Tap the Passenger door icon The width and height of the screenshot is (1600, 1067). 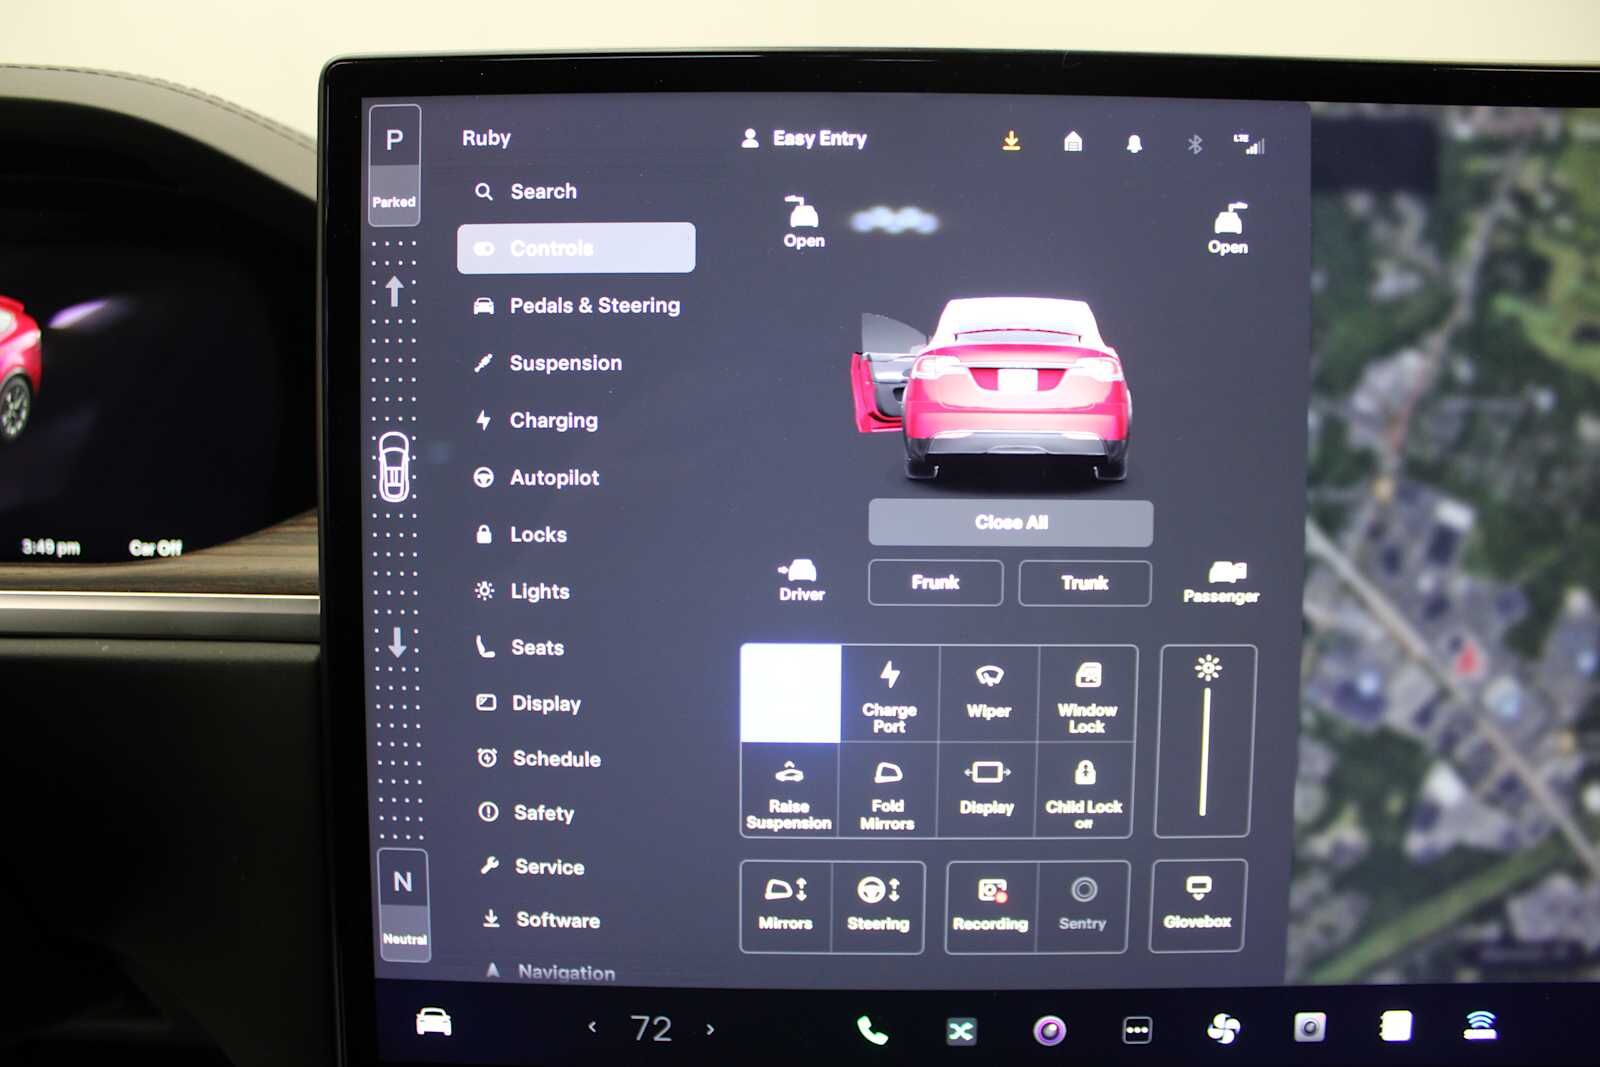tap(1222, 582)
